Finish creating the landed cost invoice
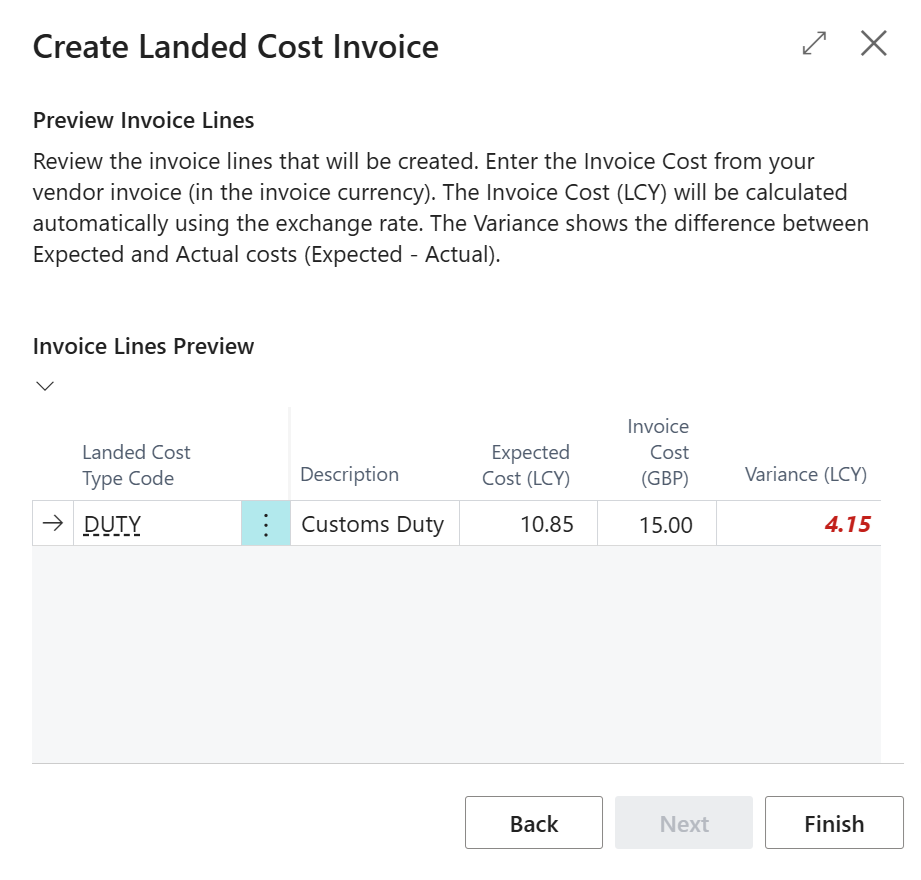 coord(833,823)
